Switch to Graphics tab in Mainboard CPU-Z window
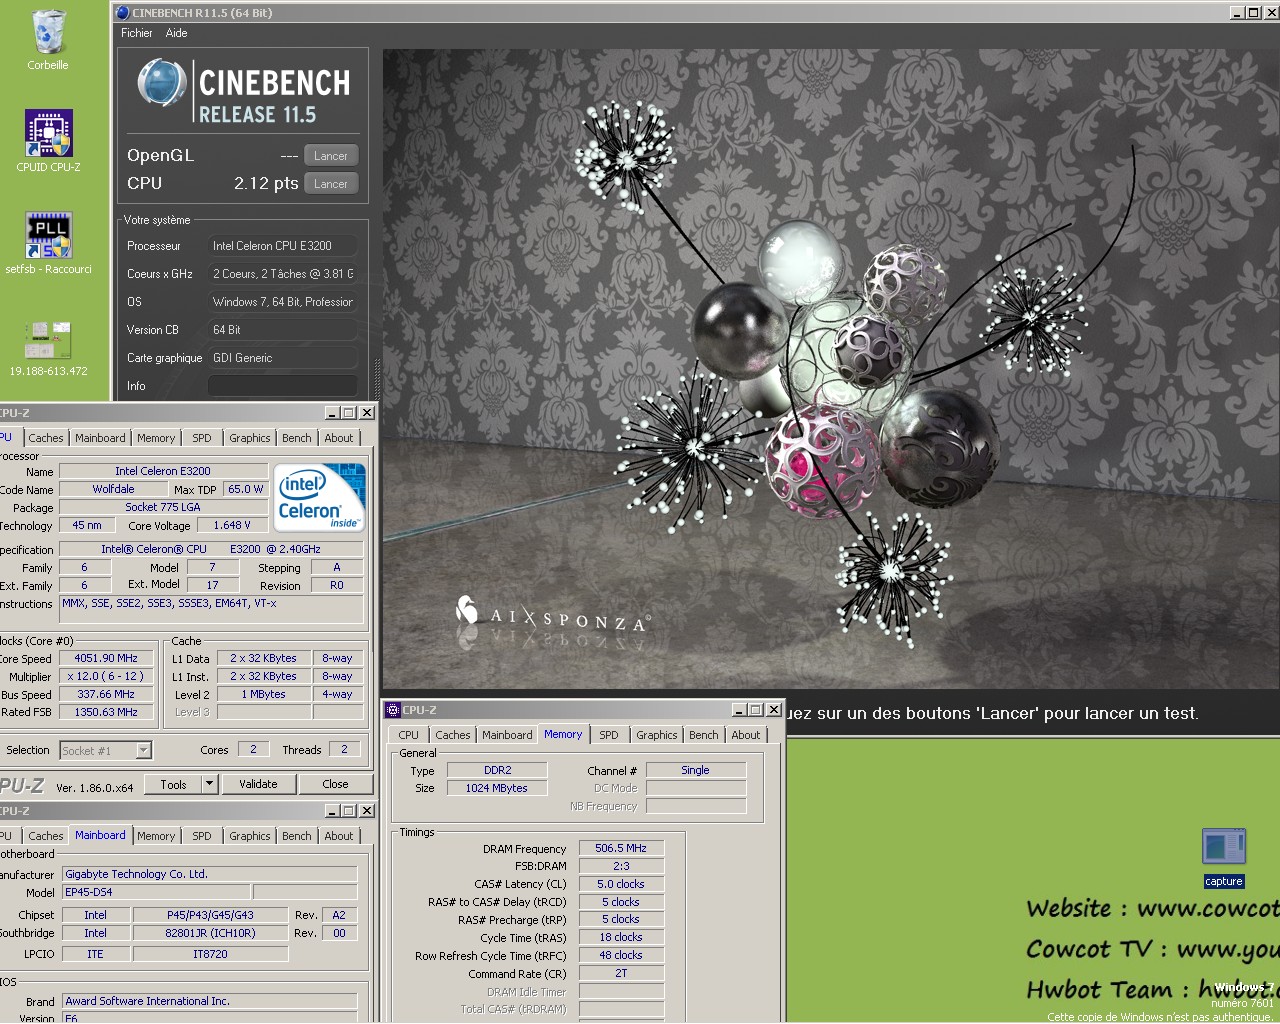The width and height of the screenshot is (1280, 1024). click(x=250, y=836)
